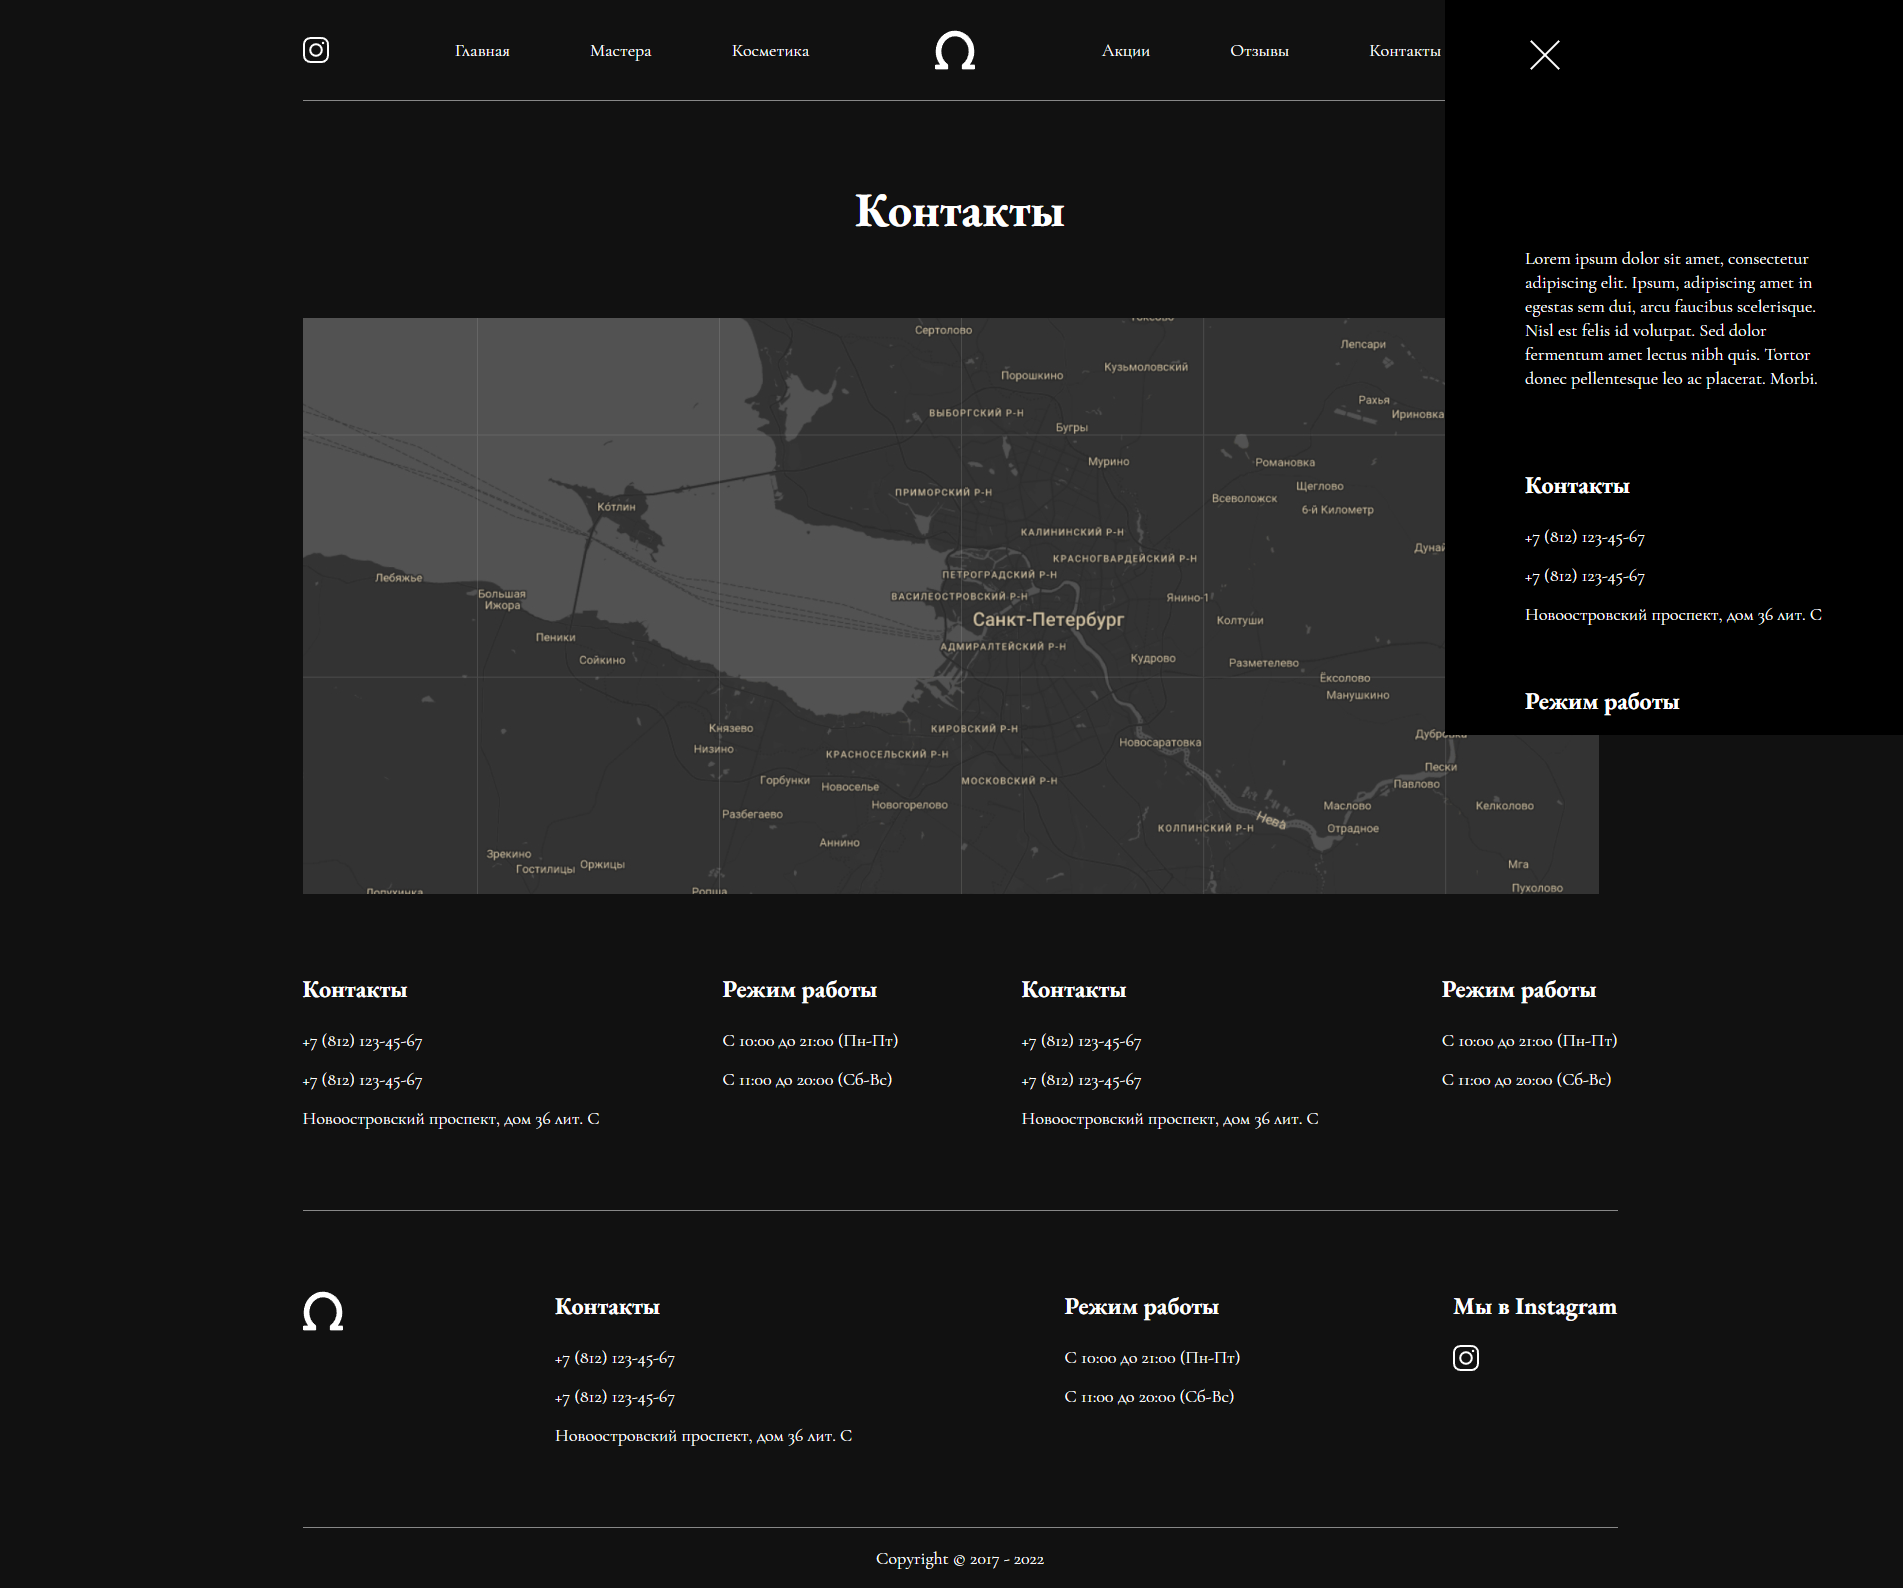This screenshot has width=1903, height=1588.
Task: Select Контакты in the top navigation bar
Action: pyautogui.click(x=1405, y=51)
